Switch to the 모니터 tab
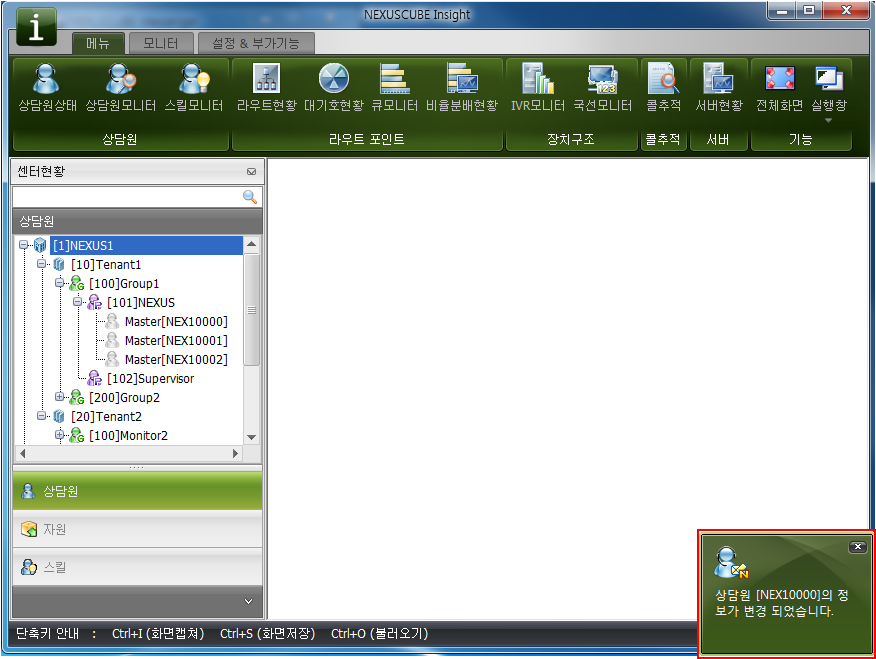 tap(161, 43)
